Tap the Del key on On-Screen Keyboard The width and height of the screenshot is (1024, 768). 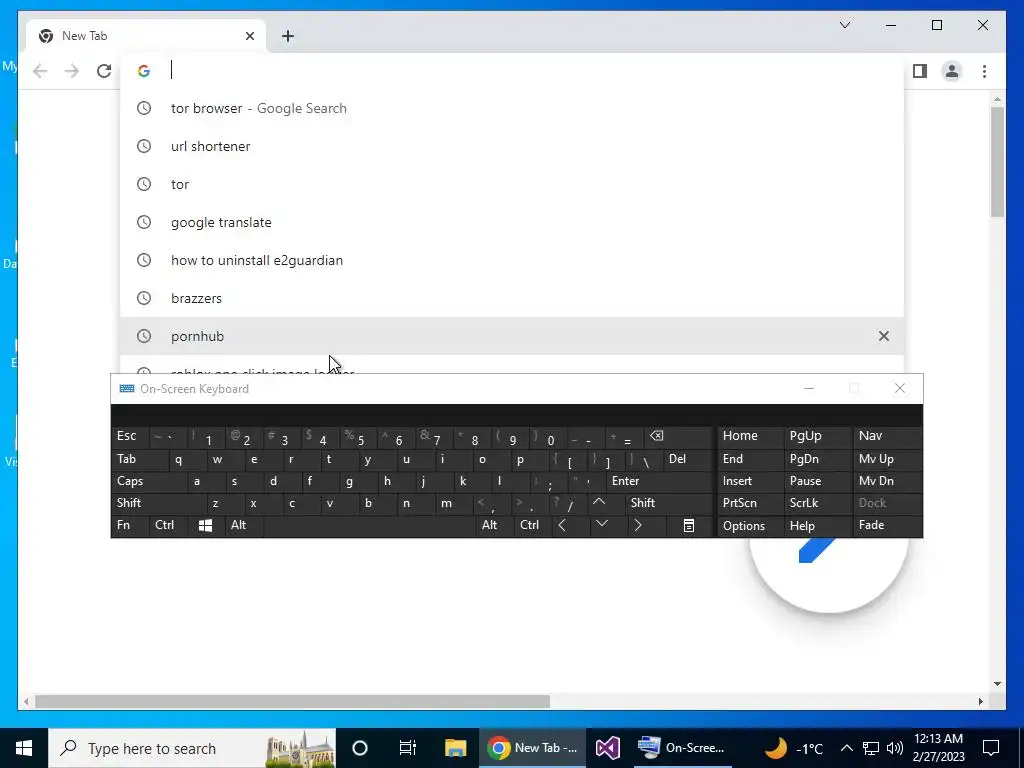(x=688, y=459)
